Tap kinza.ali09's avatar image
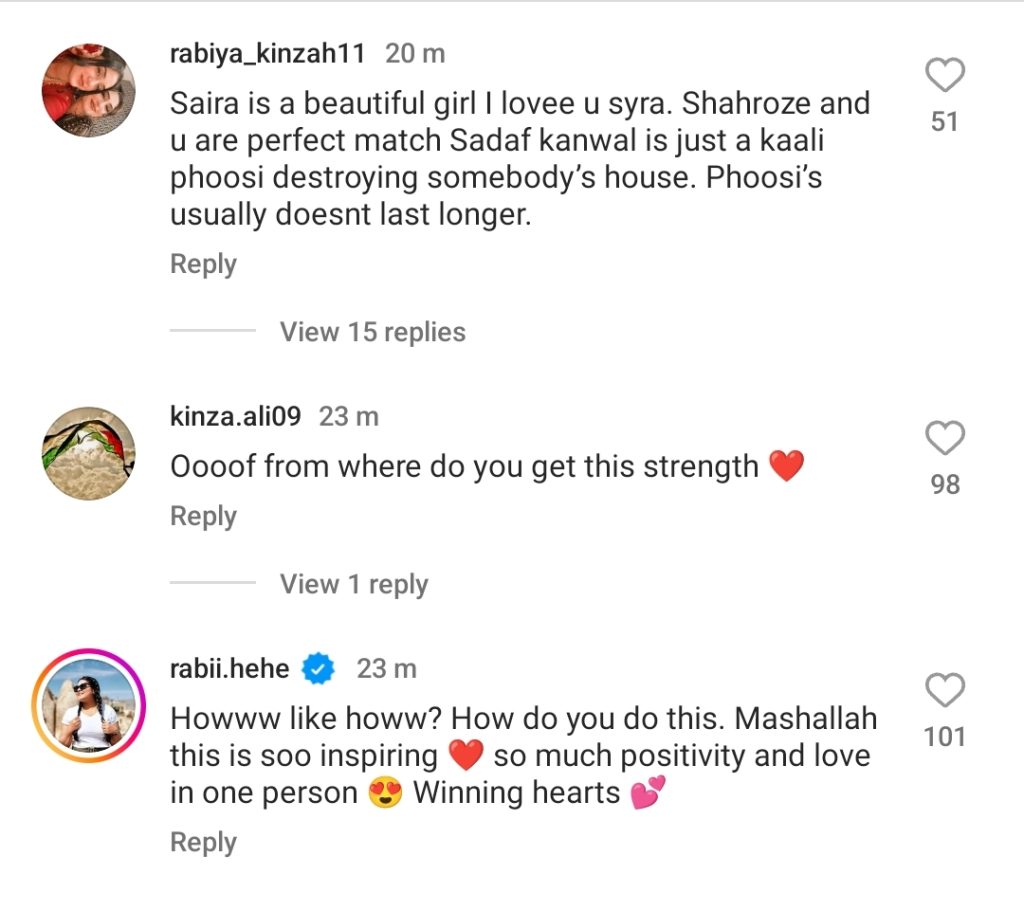Image resolution: width=1024 pixels, height=911 pixels. [x=88, y=453]
